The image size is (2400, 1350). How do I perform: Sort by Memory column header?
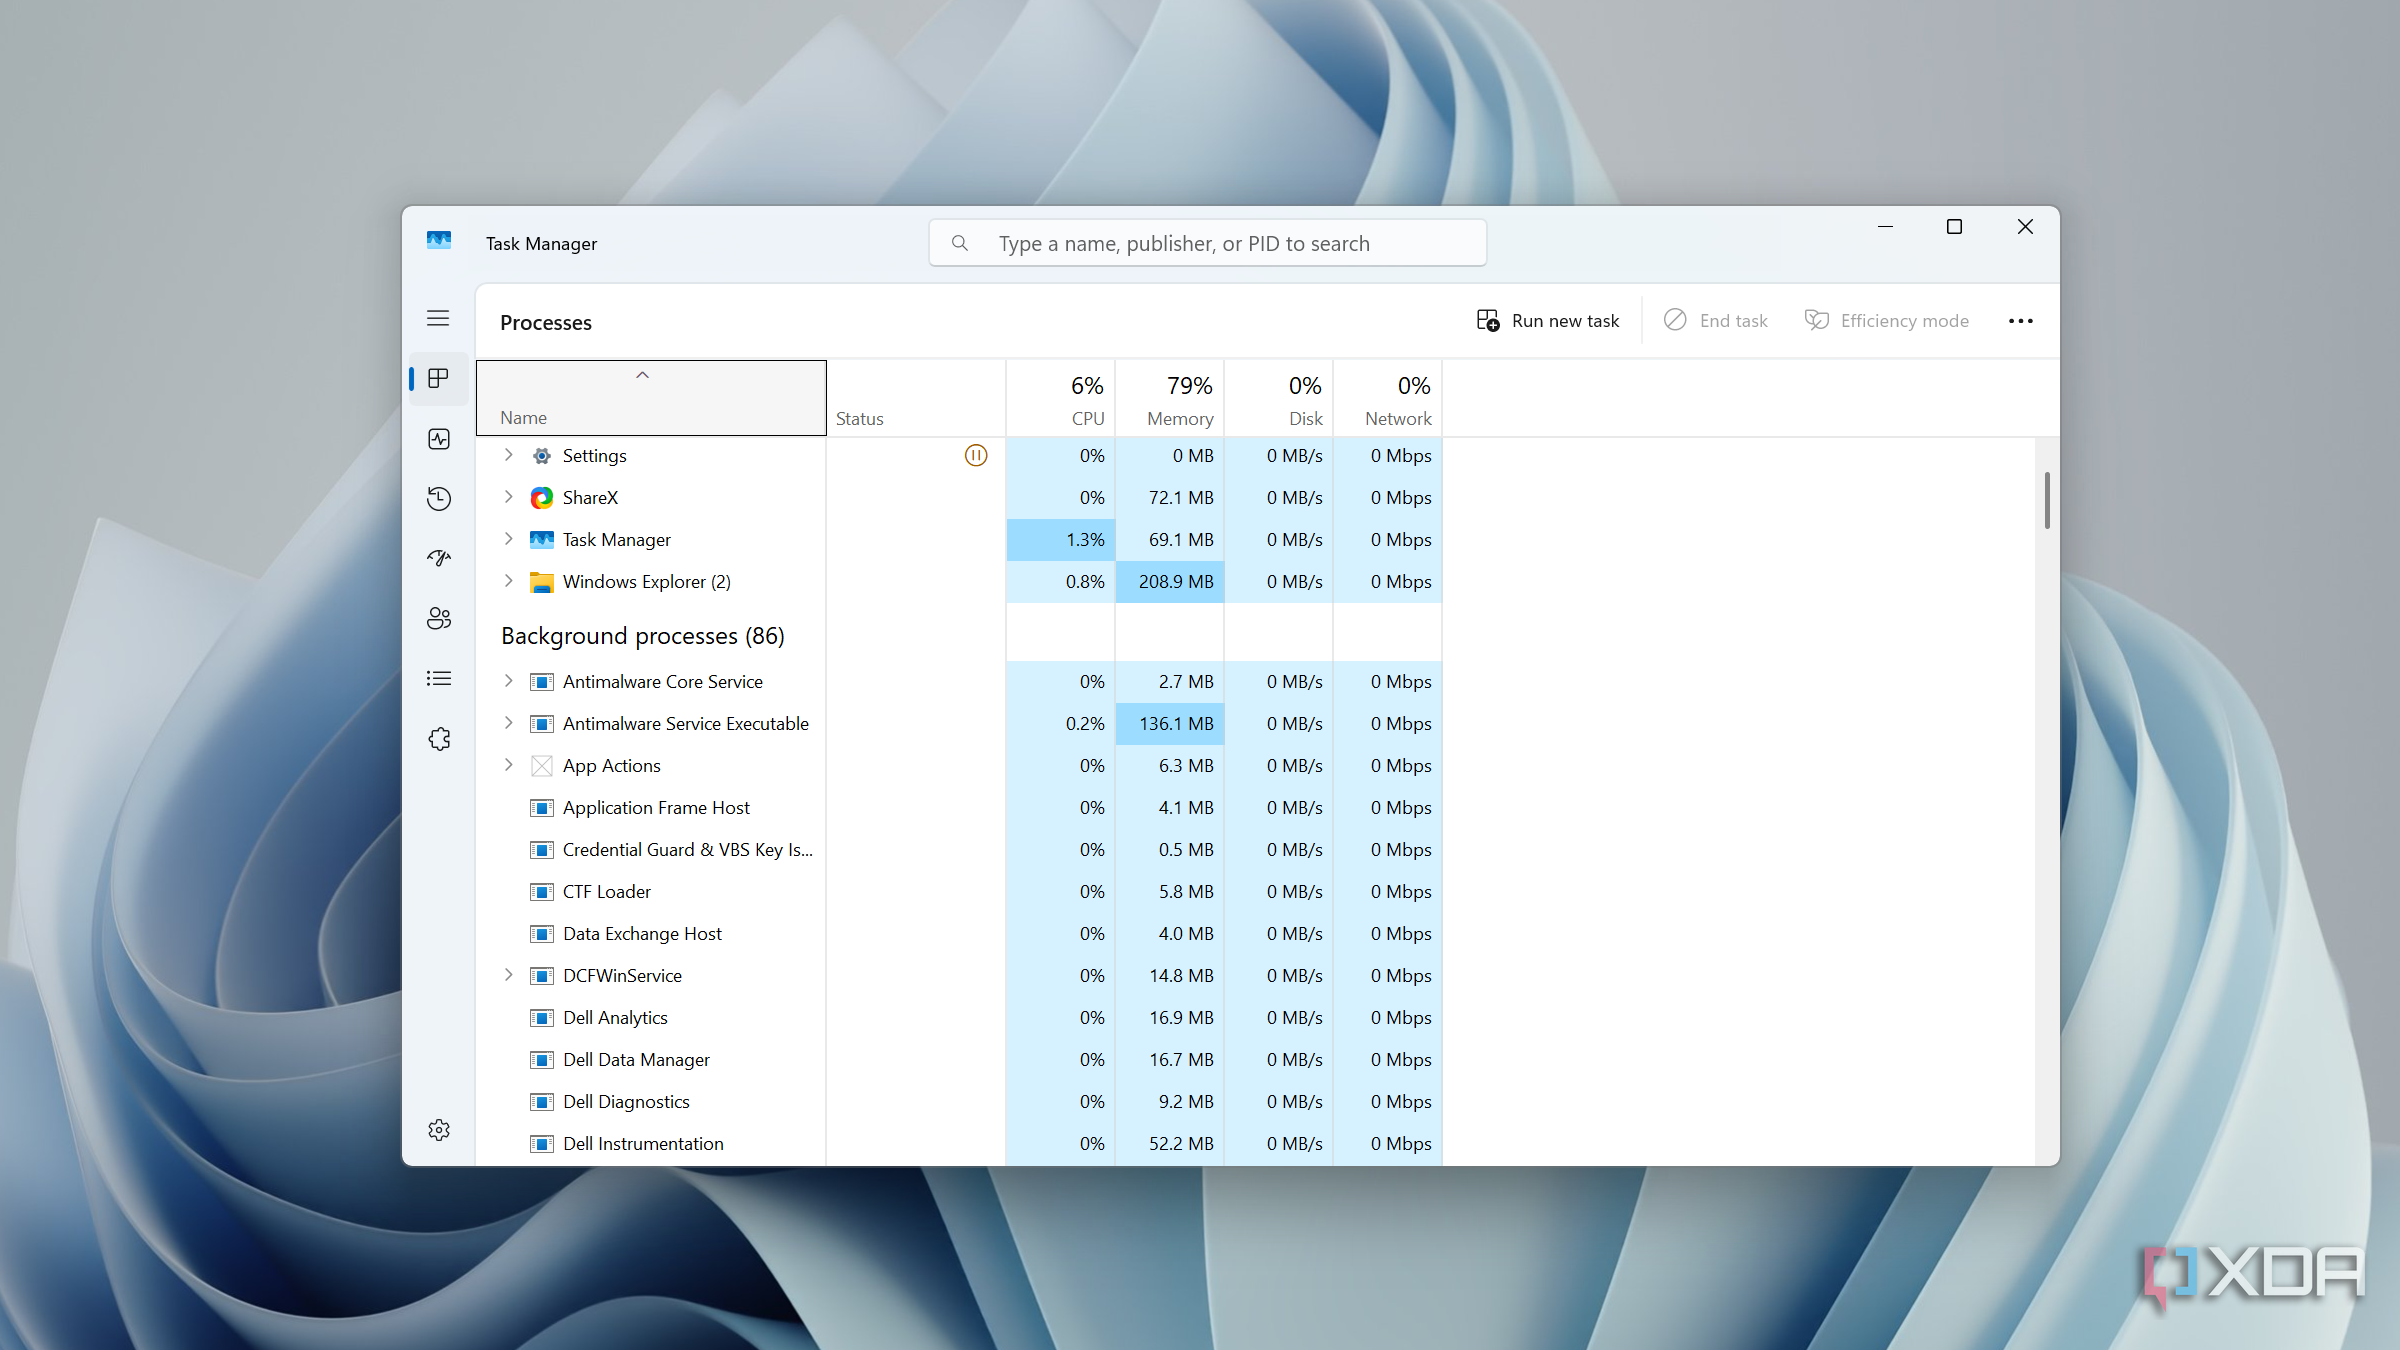tap(1170, 398)
